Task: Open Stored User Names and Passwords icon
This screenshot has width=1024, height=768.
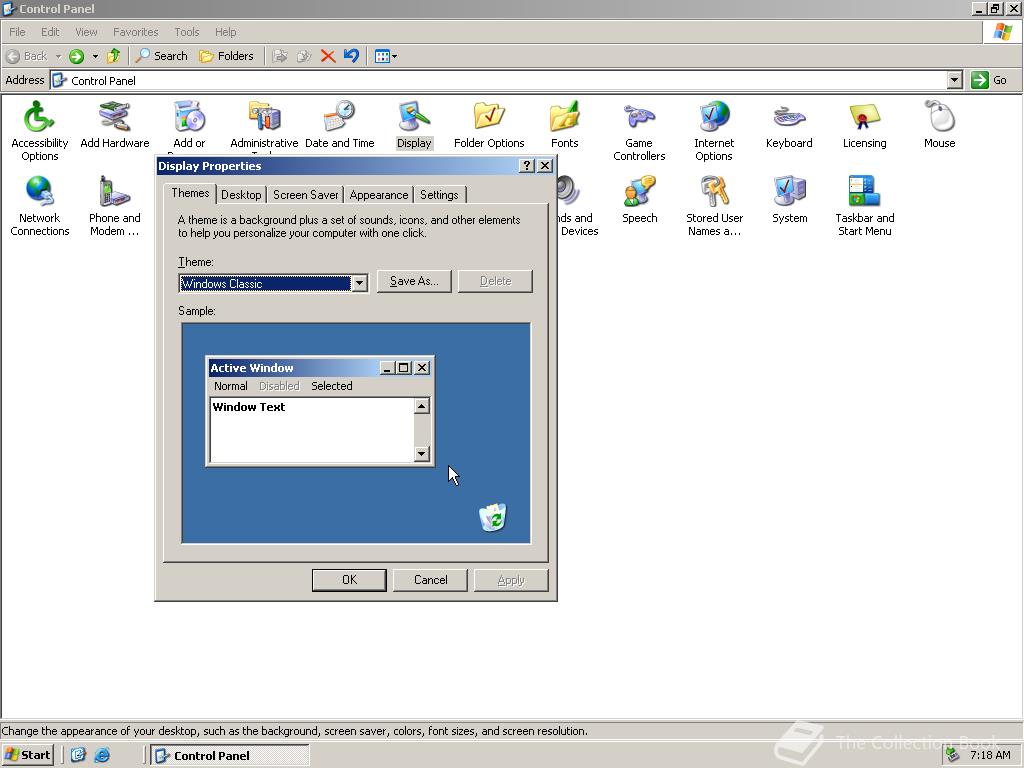Action: [714, 205]
